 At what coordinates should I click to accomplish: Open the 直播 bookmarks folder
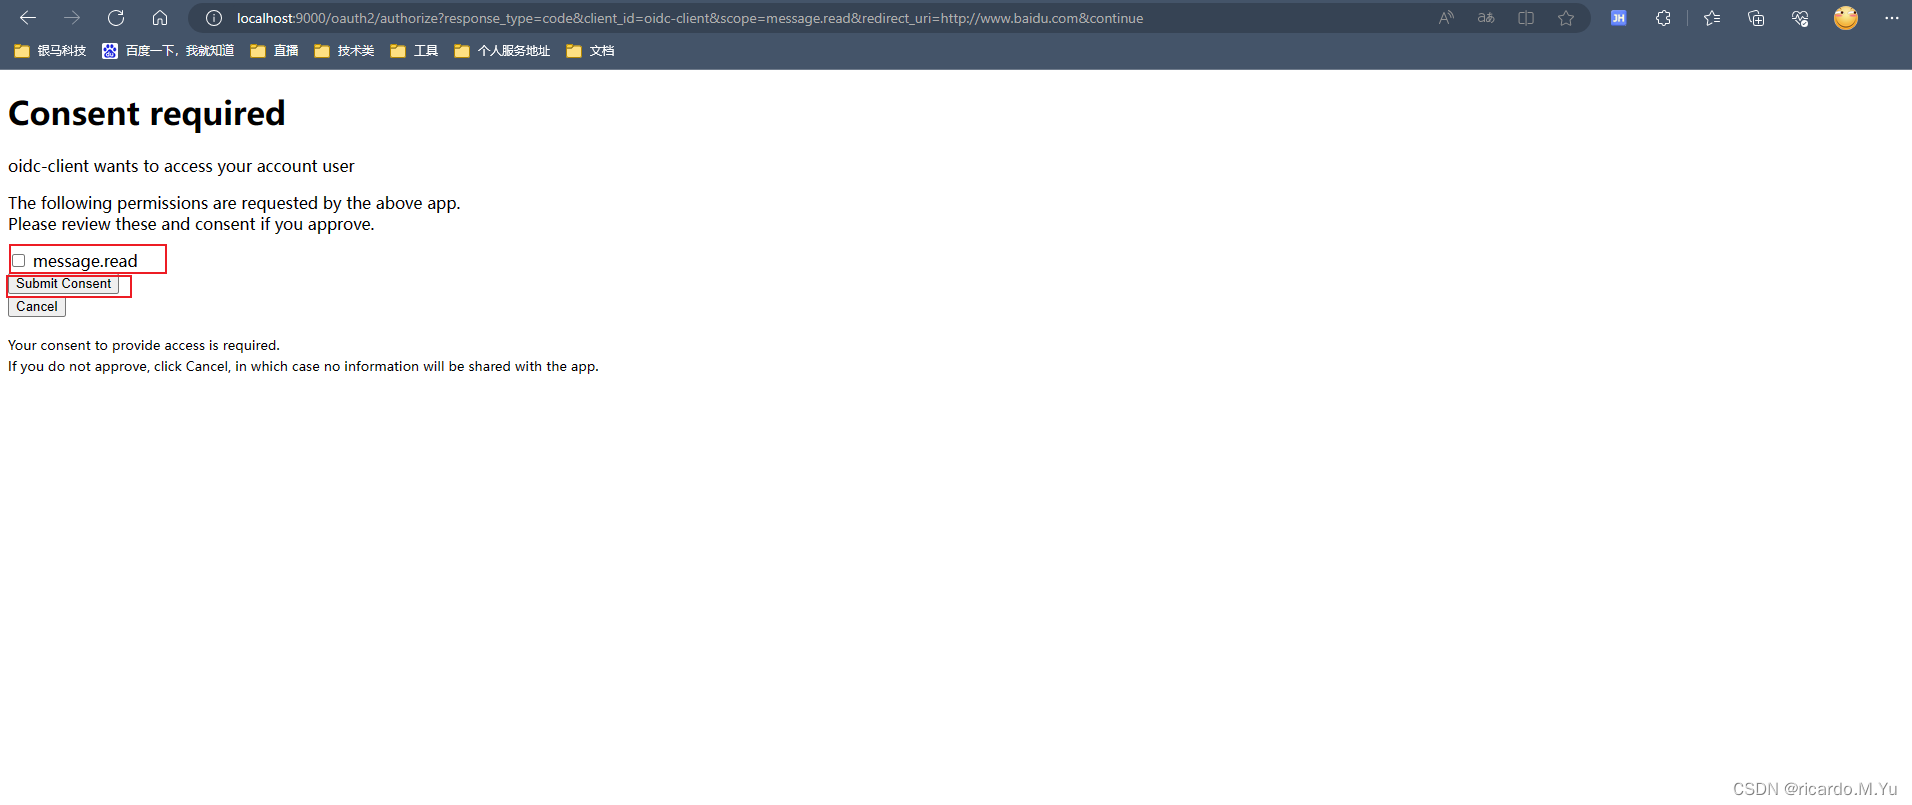[x=274, y=51]
